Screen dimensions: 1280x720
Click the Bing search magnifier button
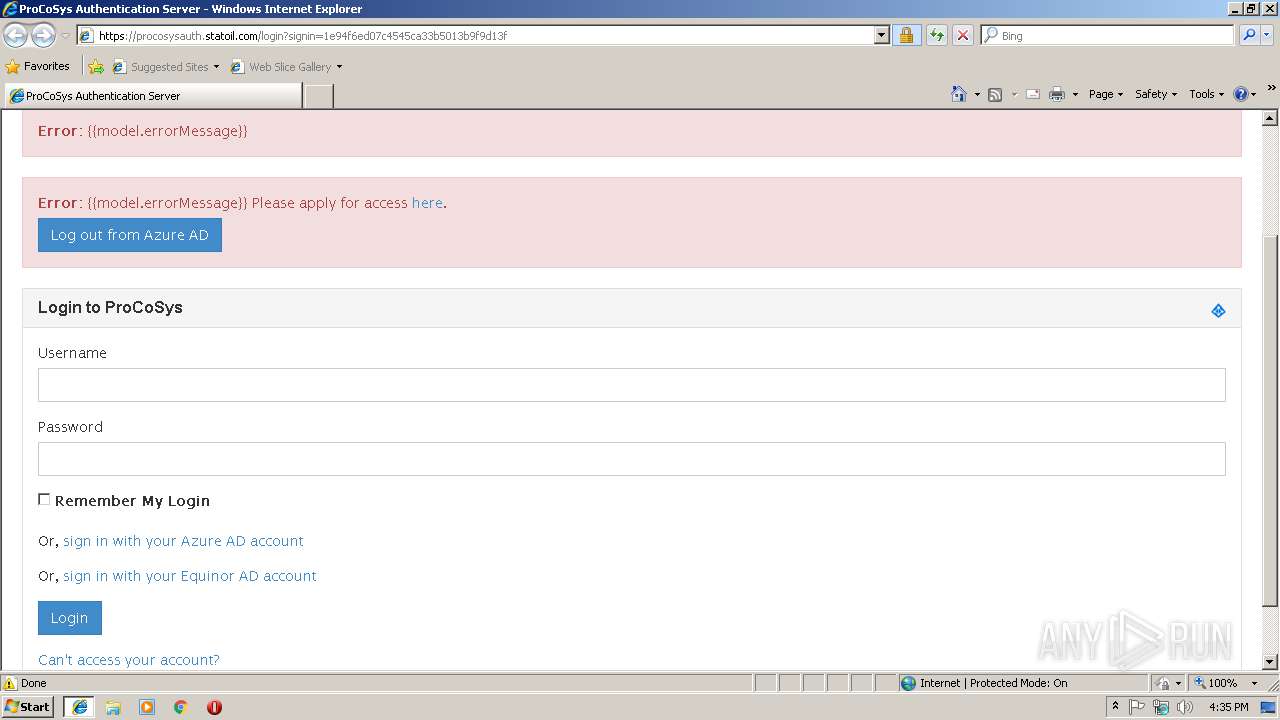pos(1249,35)
